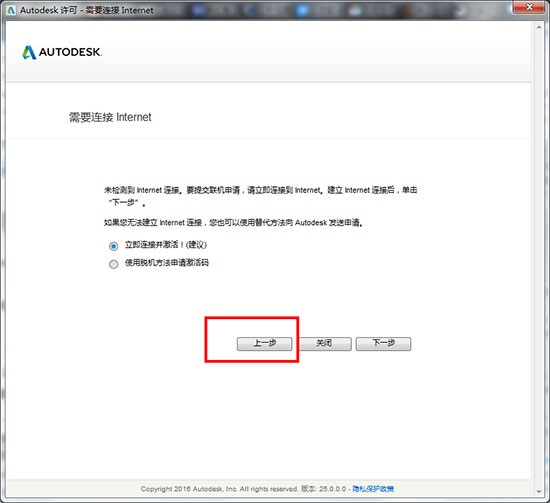Select the 立即连接并激活 radio button
Viewport: 550px width, 503px height.
click(113, 246)
